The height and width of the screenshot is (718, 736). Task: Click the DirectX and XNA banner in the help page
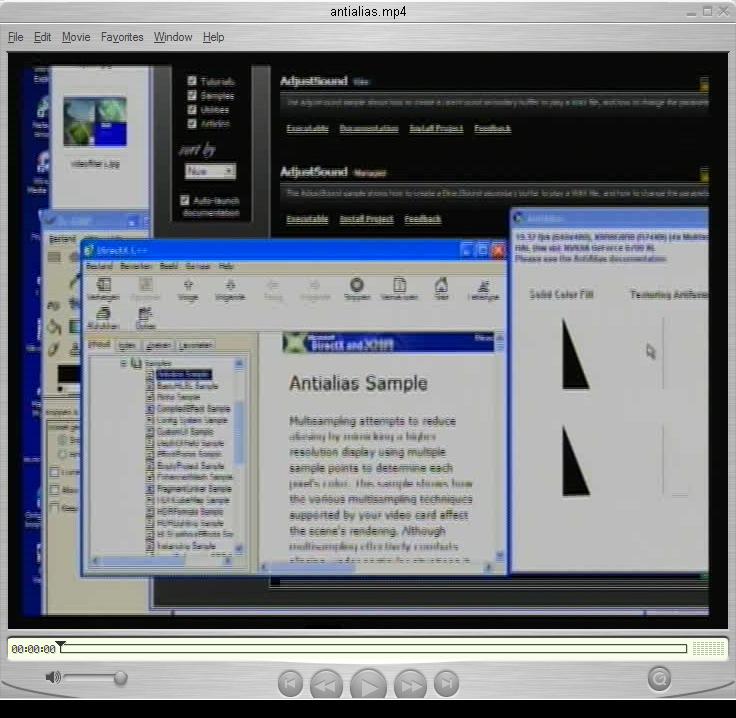(x=388, y=342)
